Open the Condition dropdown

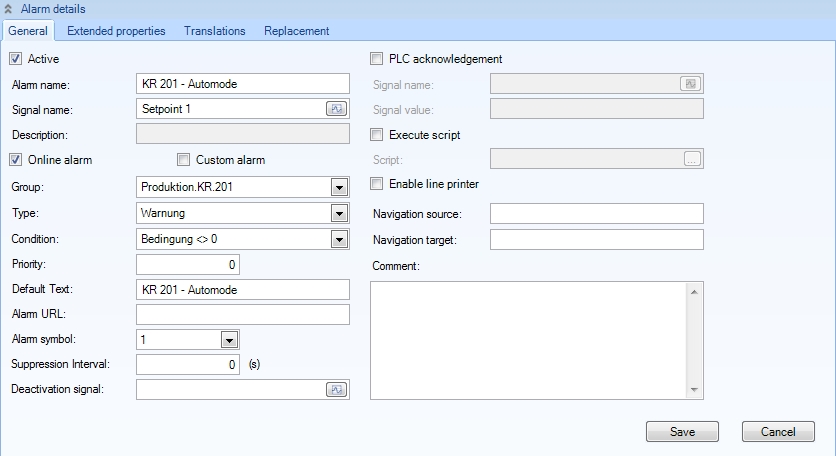(338, 239)
